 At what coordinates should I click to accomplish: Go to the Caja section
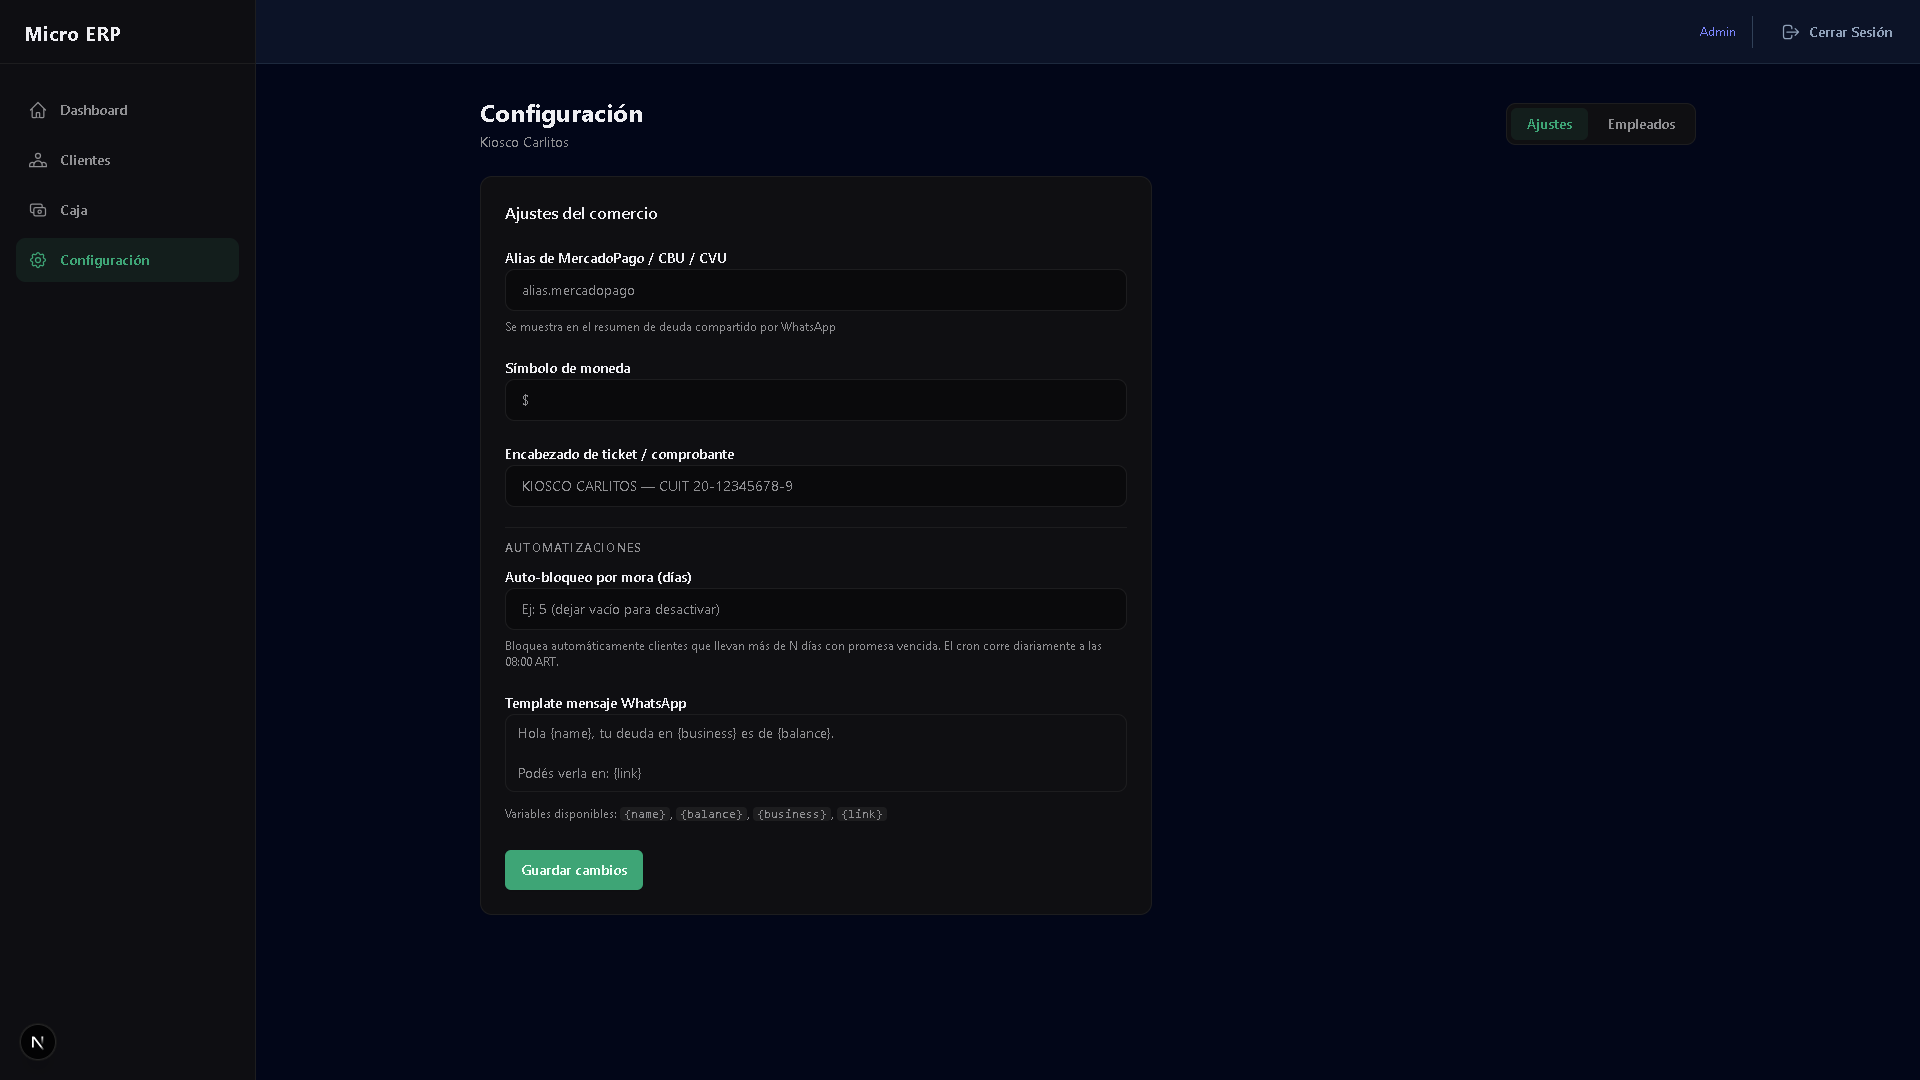[x=74, y=210]
